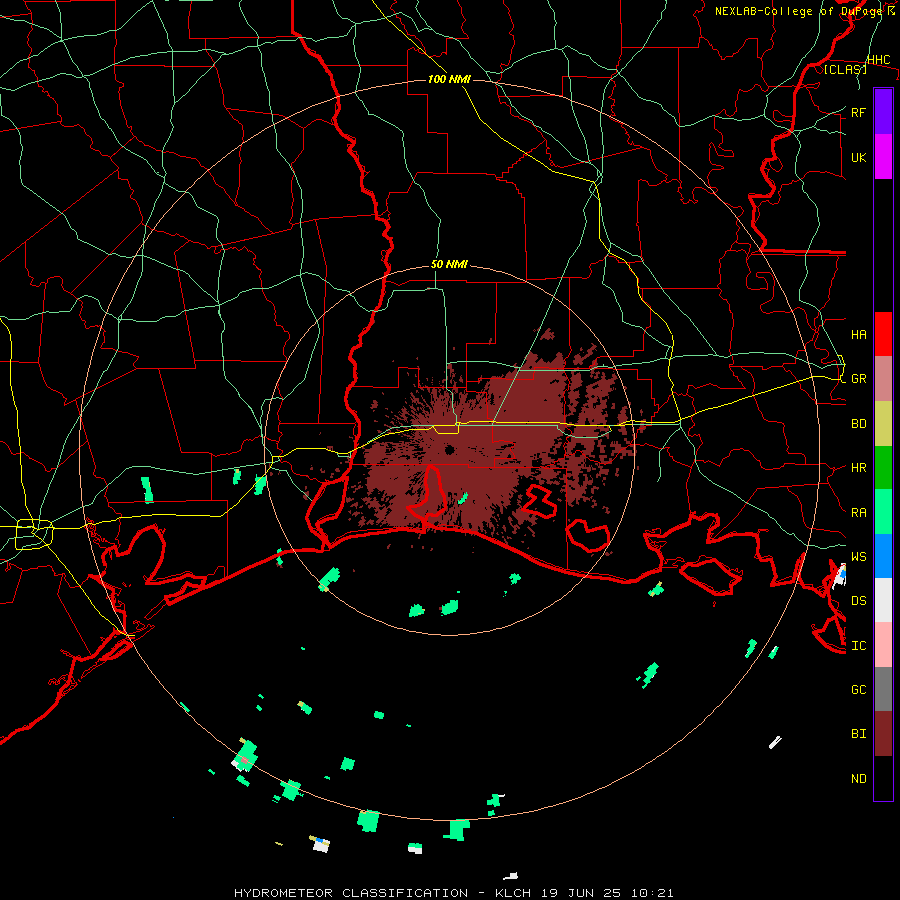Click the UK legend label
This screenshot has width=900, height=900.
click(858, 157)
